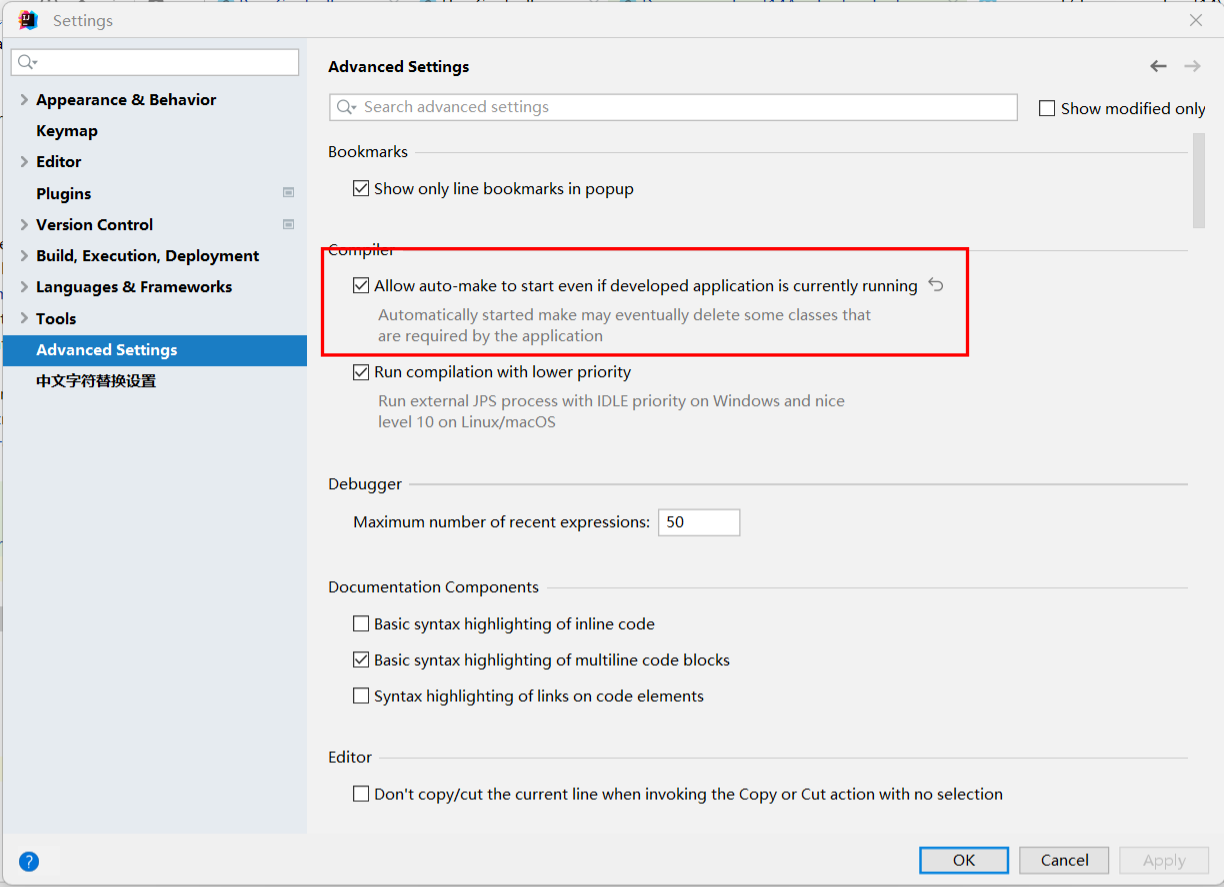The height and width of the screenshot is (887, 1224).
Task: Open help via the question mark icon
Action: (x=29, y=860)
